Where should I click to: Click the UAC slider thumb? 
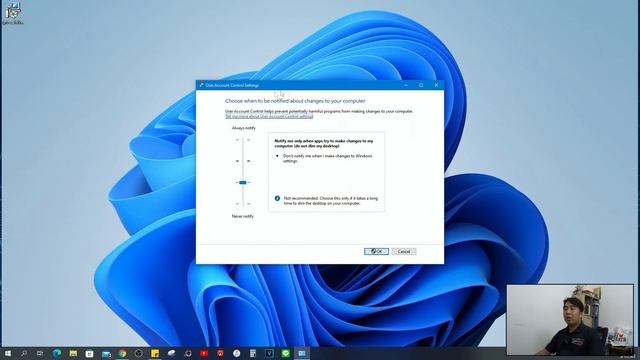pyautogui.click(x=243, y=182)
